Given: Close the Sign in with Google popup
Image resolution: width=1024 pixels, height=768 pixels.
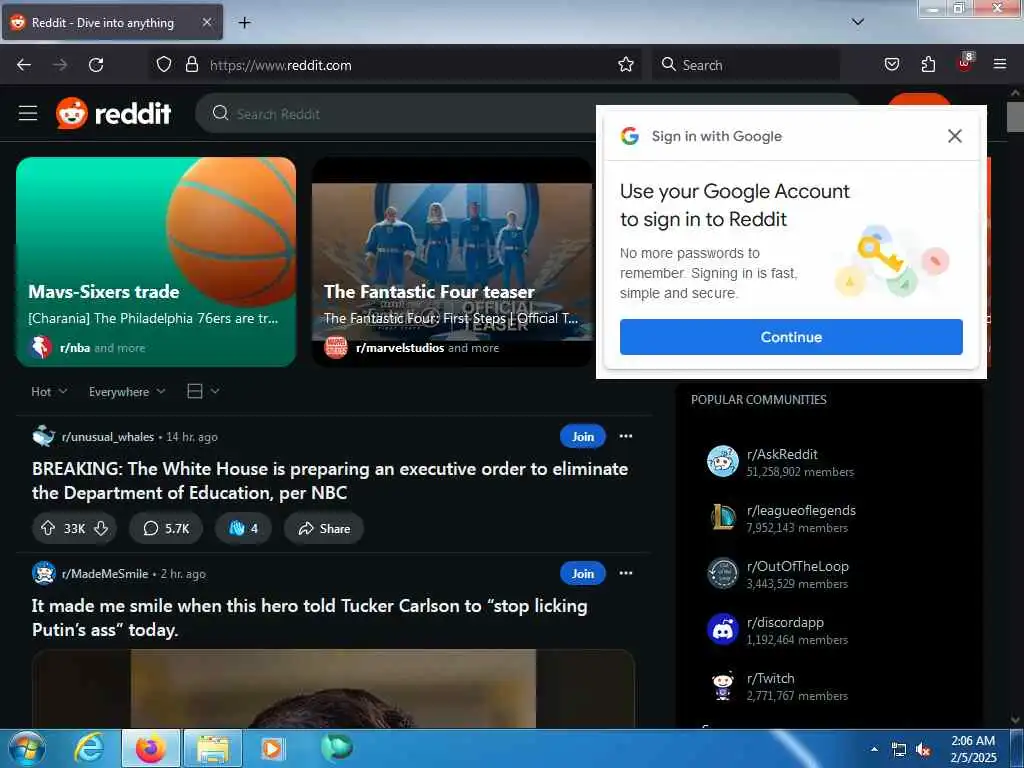Looking at the screenshot, I should [955, 136].
